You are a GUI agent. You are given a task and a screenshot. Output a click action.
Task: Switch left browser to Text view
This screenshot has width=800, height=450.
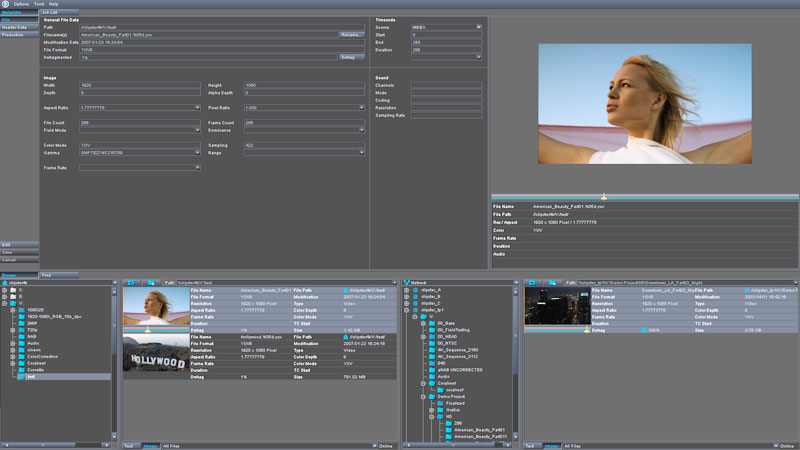130,445
